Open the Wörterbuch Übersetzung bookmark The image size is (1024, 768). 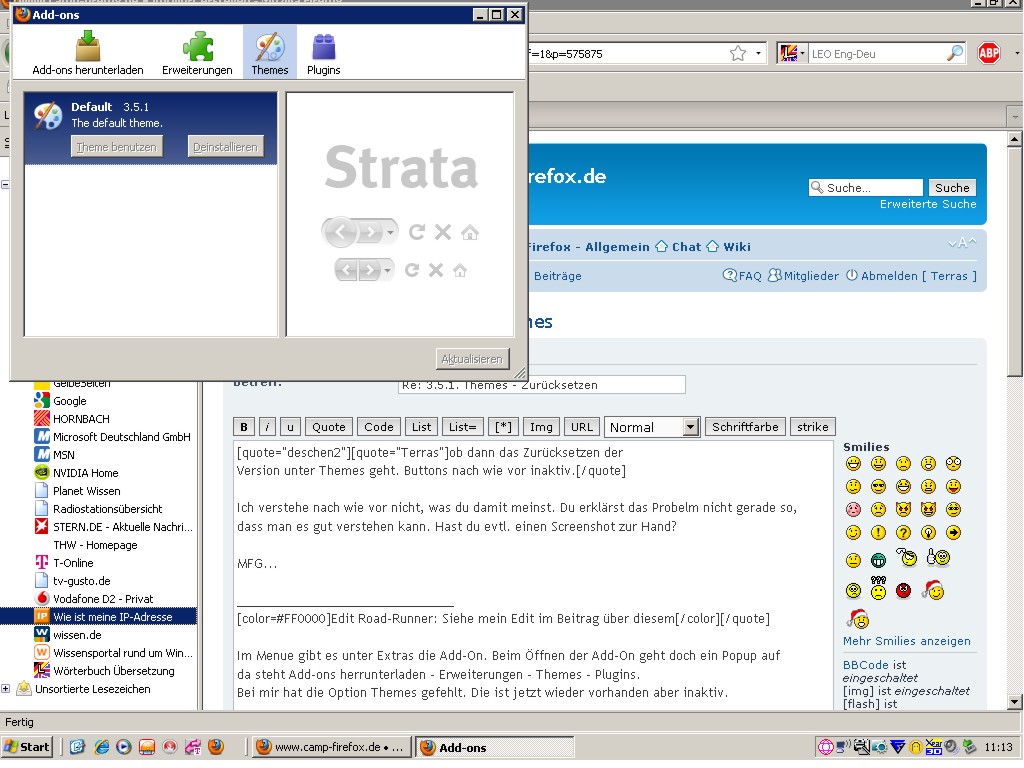click(x=114, y=671)
